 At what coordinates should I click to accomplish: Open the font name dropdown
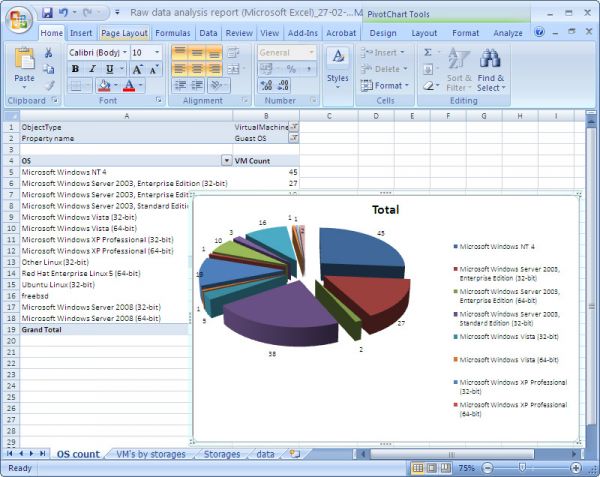click(125, 52)
